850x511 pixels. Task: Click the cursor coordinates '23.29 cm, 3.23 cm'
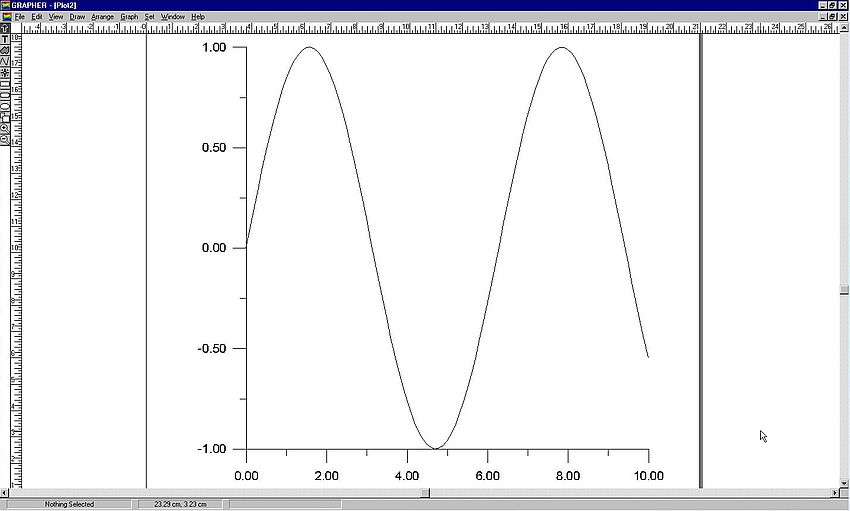click(180, 504)
